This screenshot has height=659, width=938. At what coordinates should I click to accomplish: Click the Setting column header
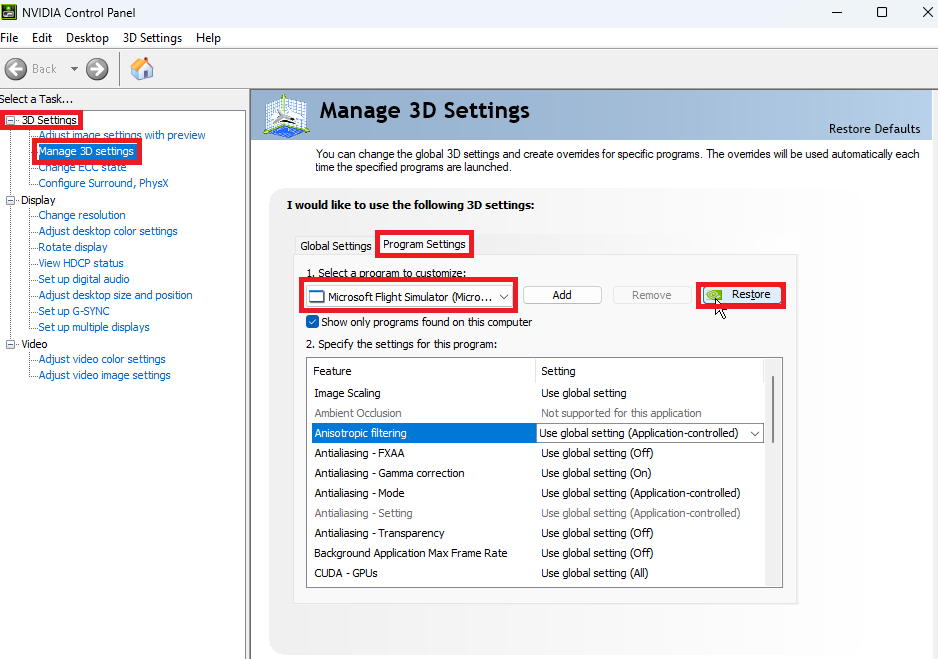650,371
